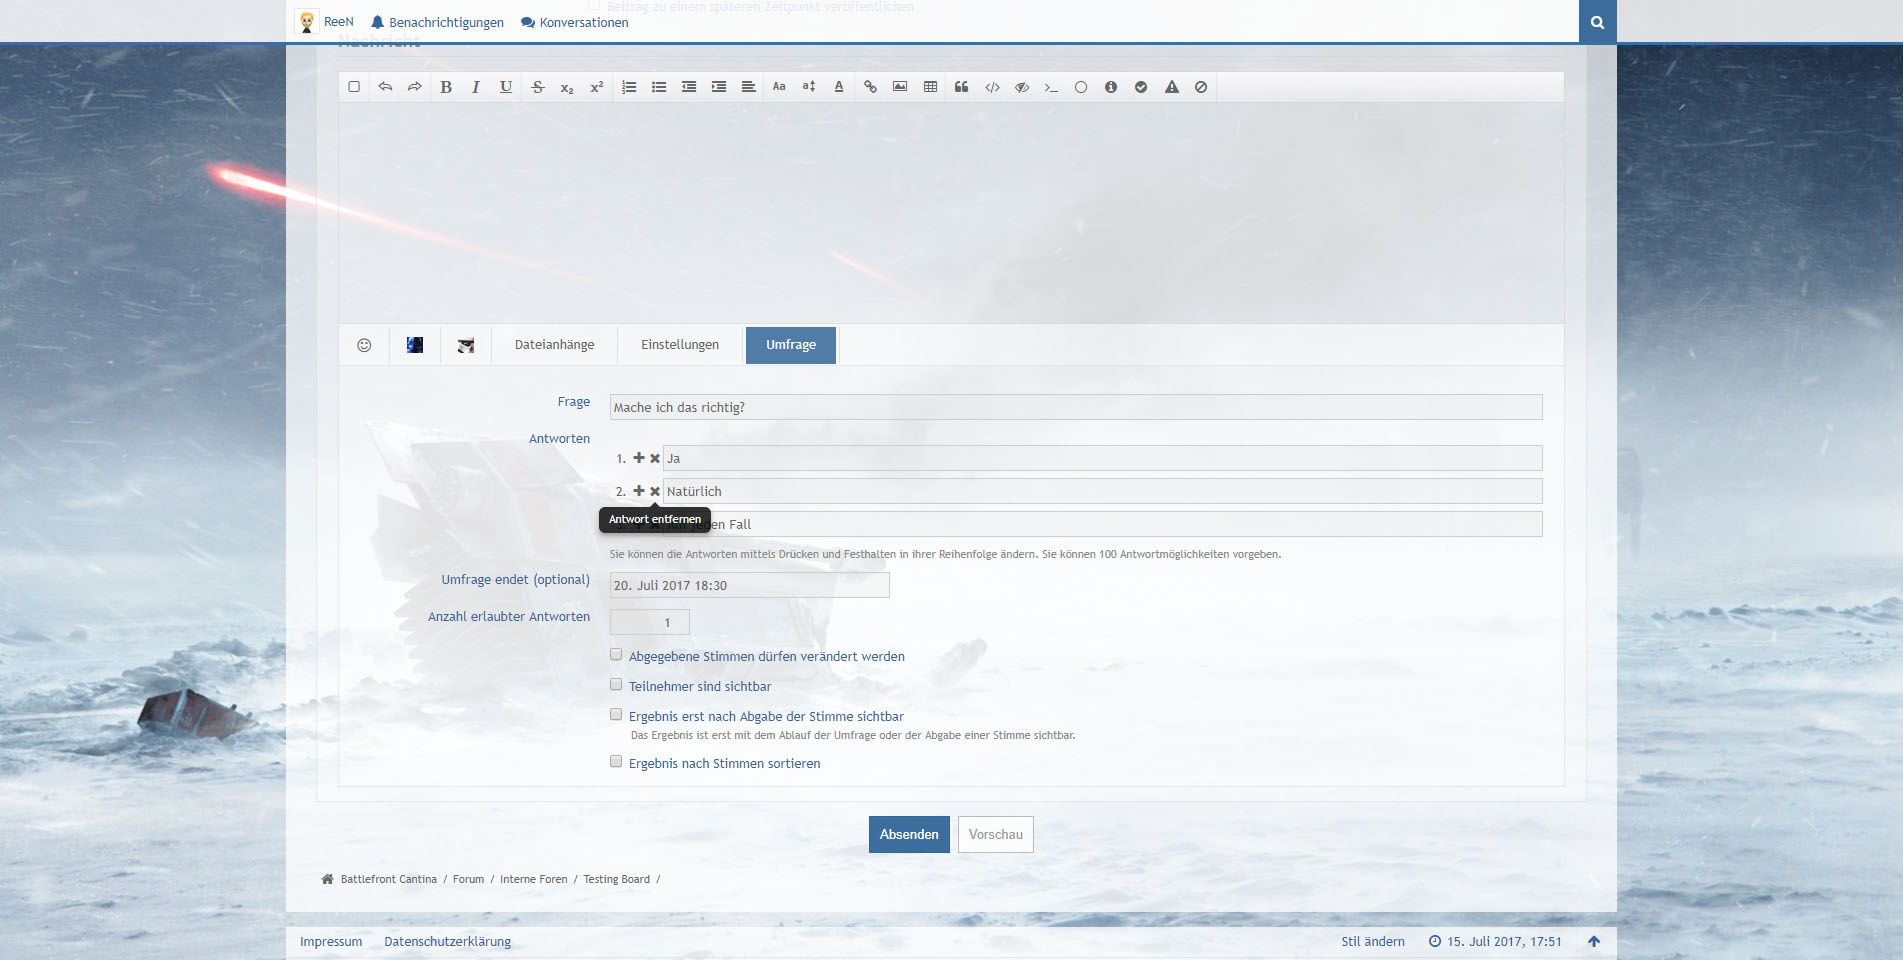Apply superscript formatting
Screen dimensions: 1903x960
point(597,87)
